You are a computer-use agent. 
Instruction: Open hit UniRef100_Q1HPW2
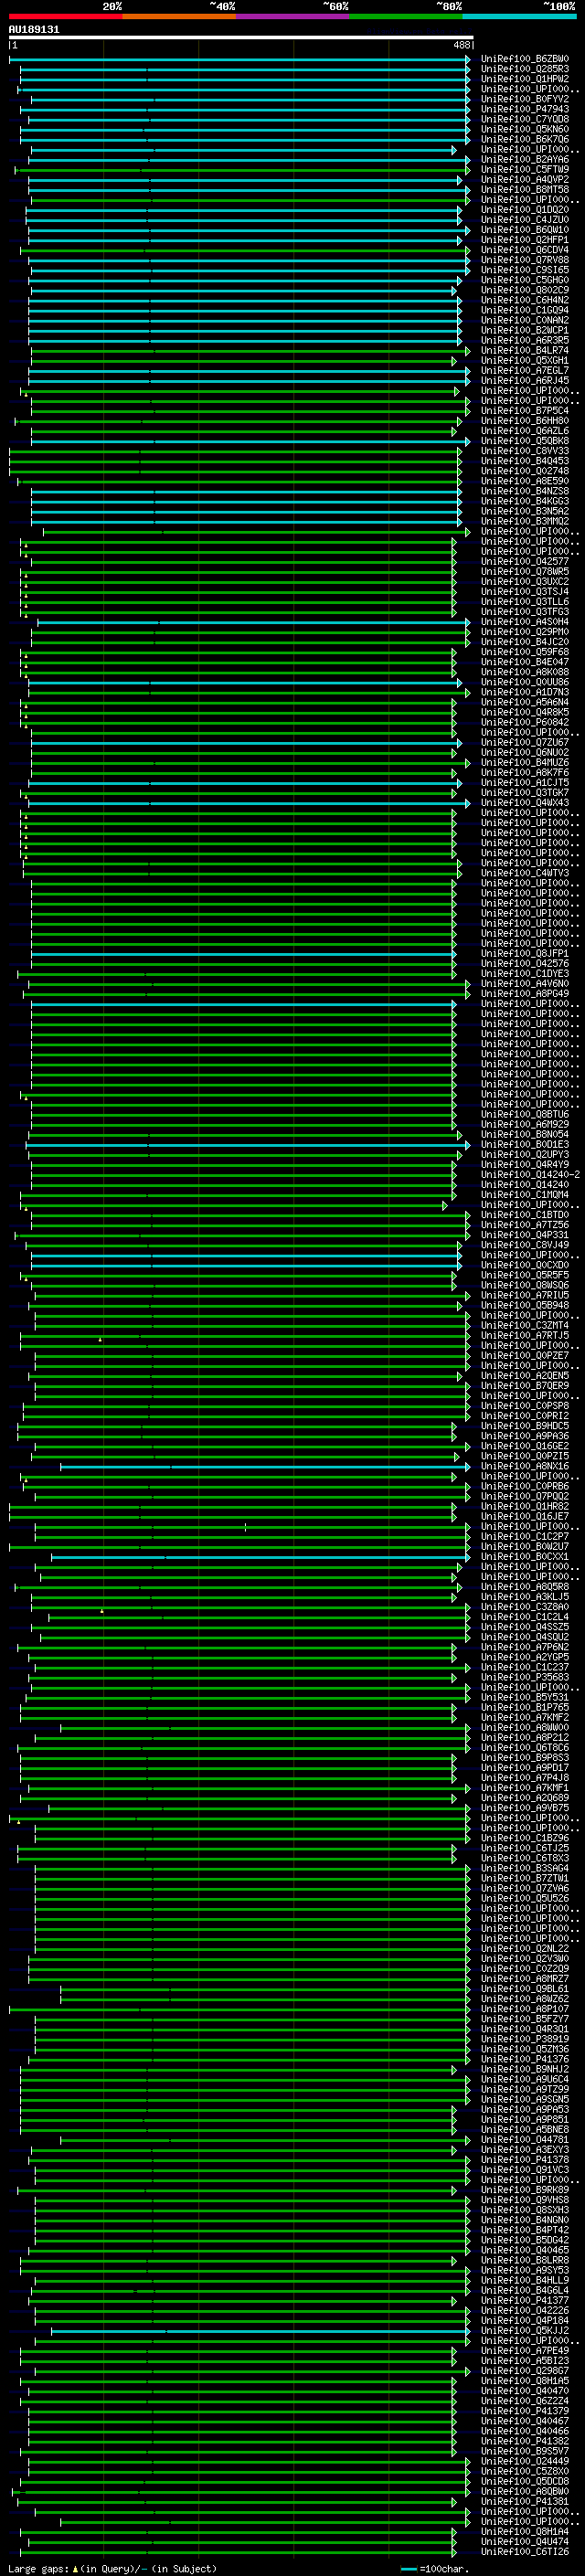[524, 79]
